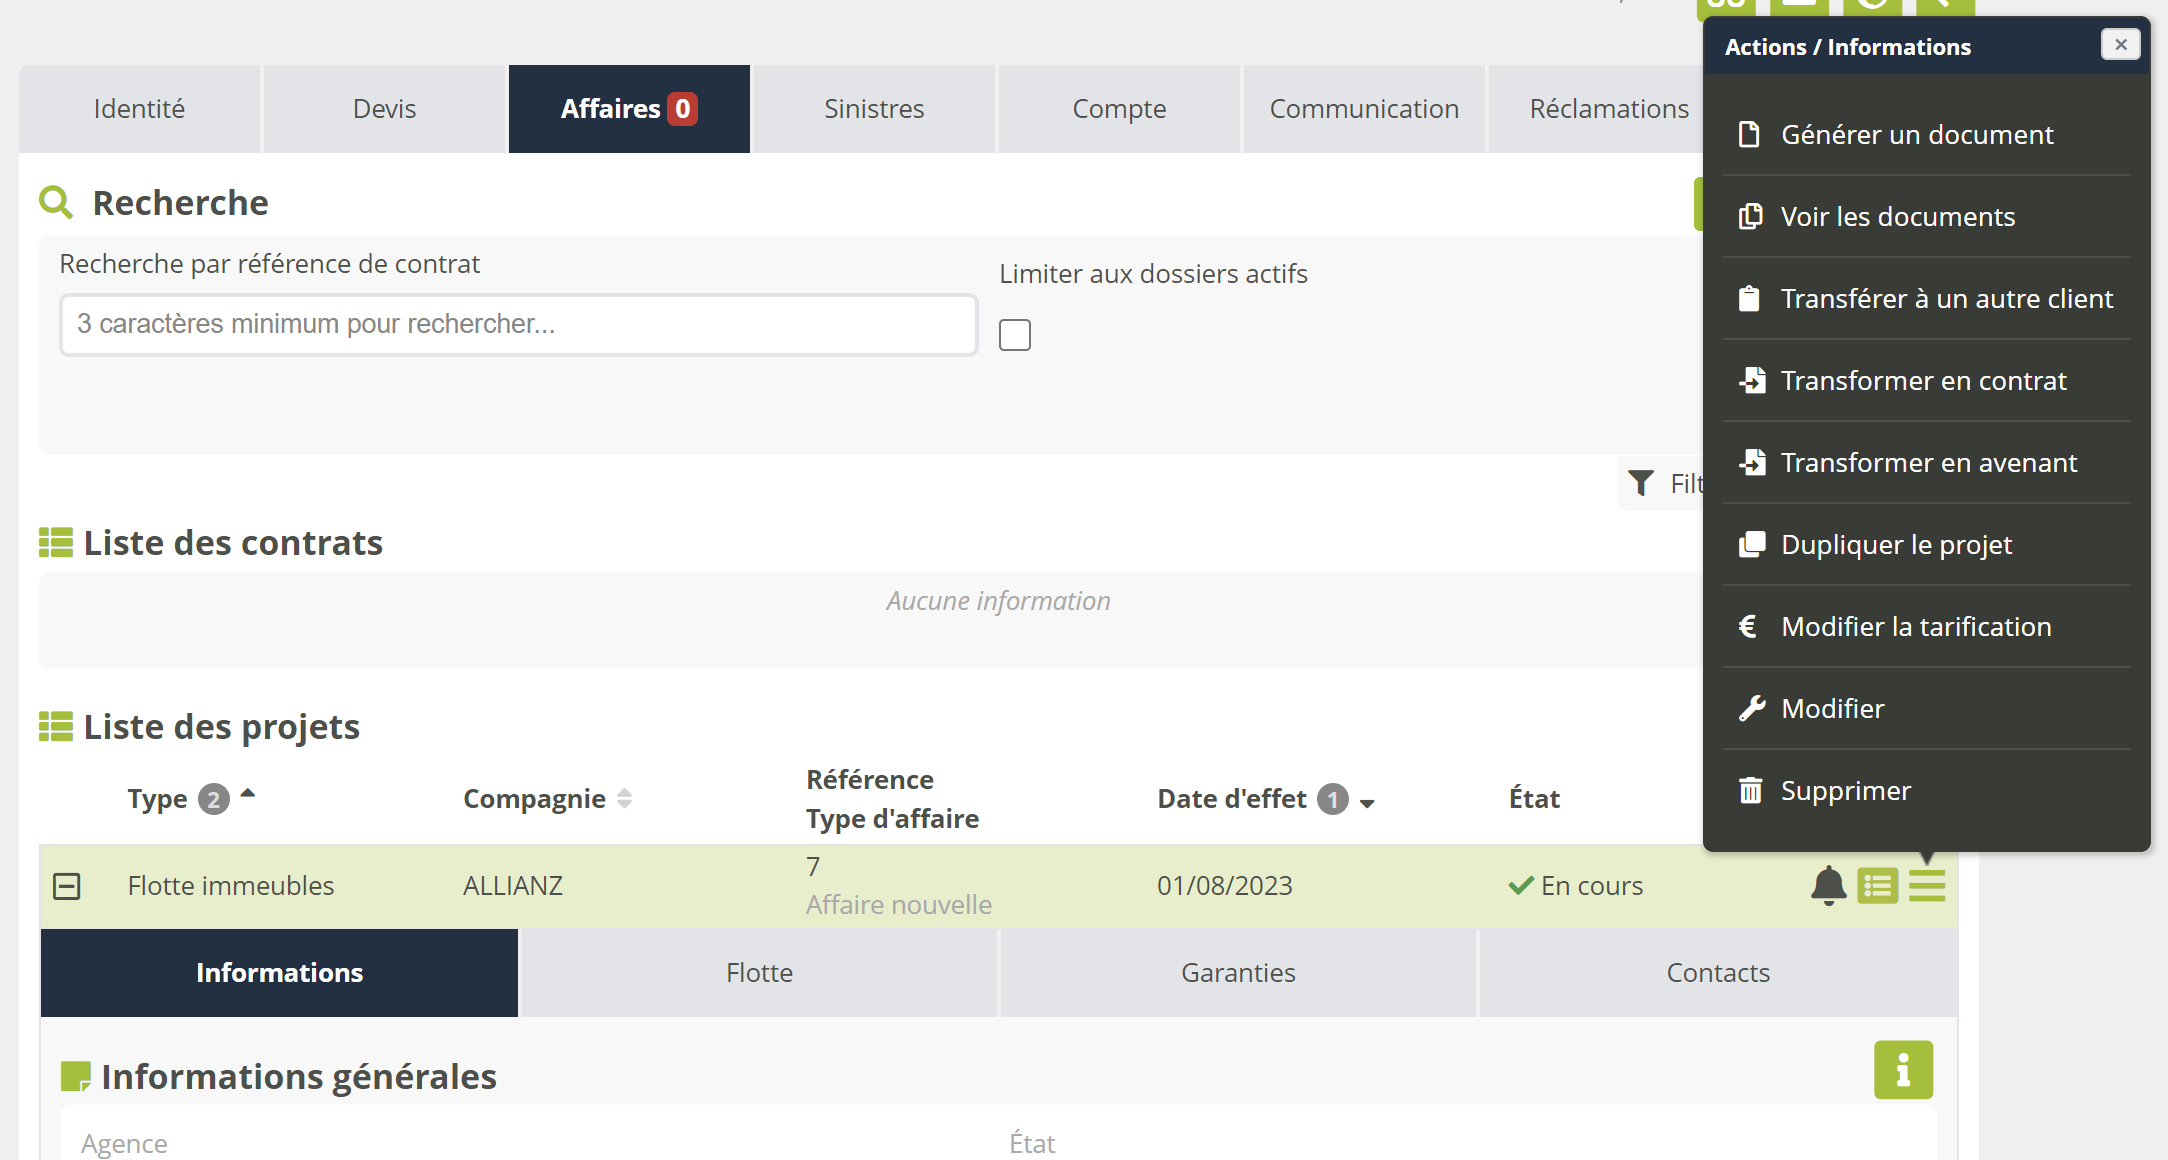Switch to the Sinistres tab
Image resolution: width=2168 pixels, height=1160 pixels.
click(x=873, y=109)
